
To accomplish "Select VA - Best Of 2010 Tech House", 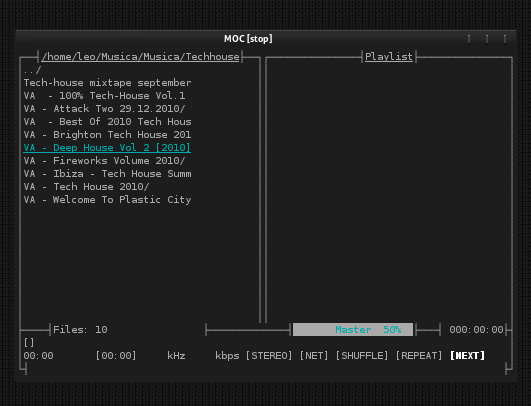I will [107, 122].
